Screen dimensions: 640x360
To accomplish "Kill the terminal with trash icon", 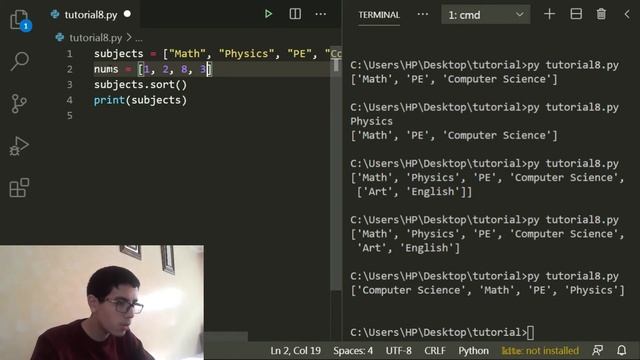I will point(601,14).
